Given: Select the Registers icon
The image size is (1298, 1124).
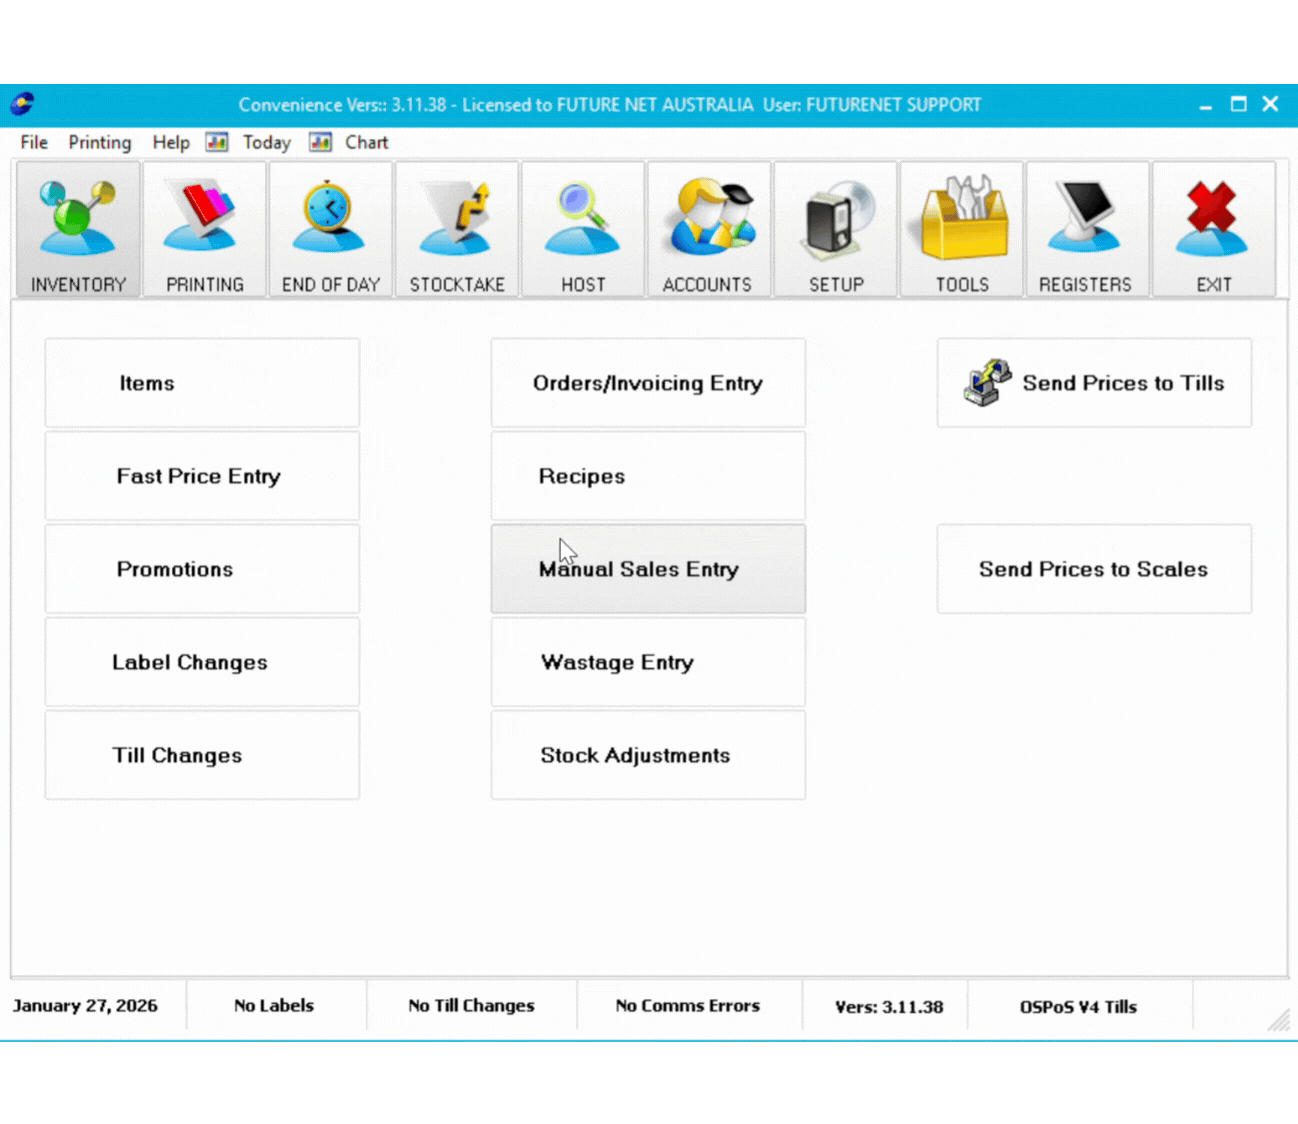Looking at the screenshot, I should (1087, 229).
